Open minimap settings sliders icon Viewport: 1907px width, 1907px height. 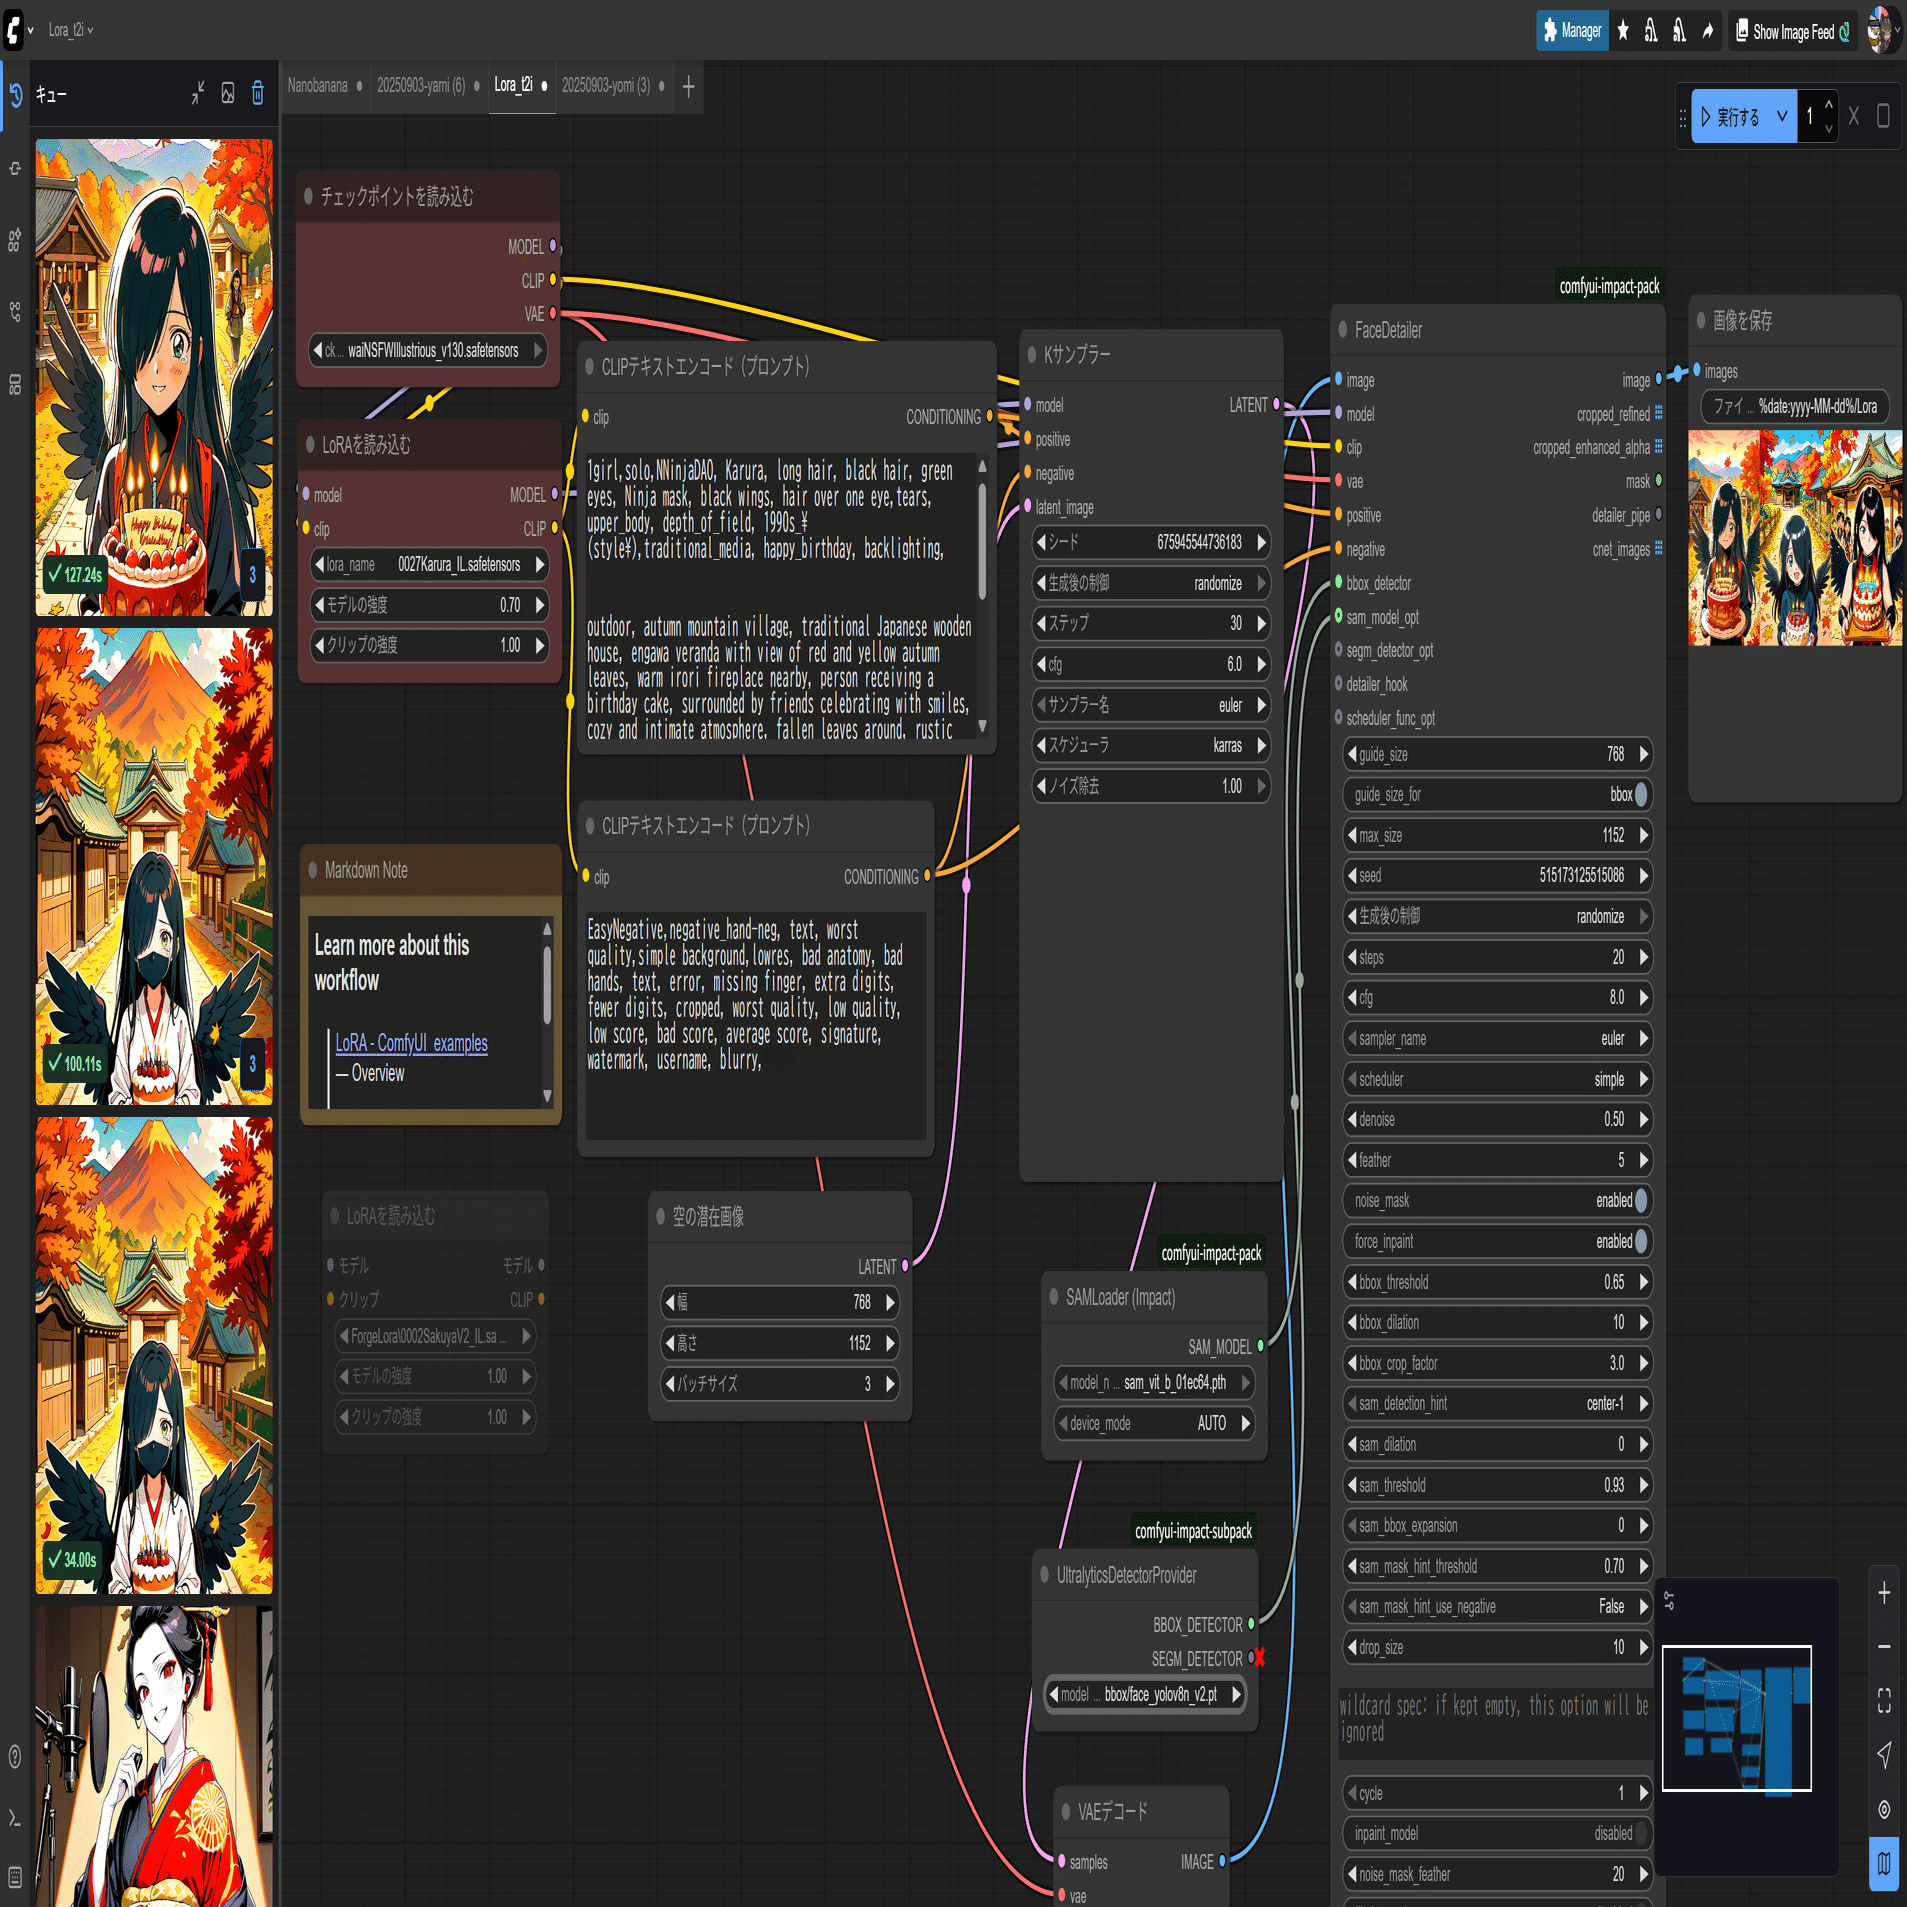point(1669,1601)
